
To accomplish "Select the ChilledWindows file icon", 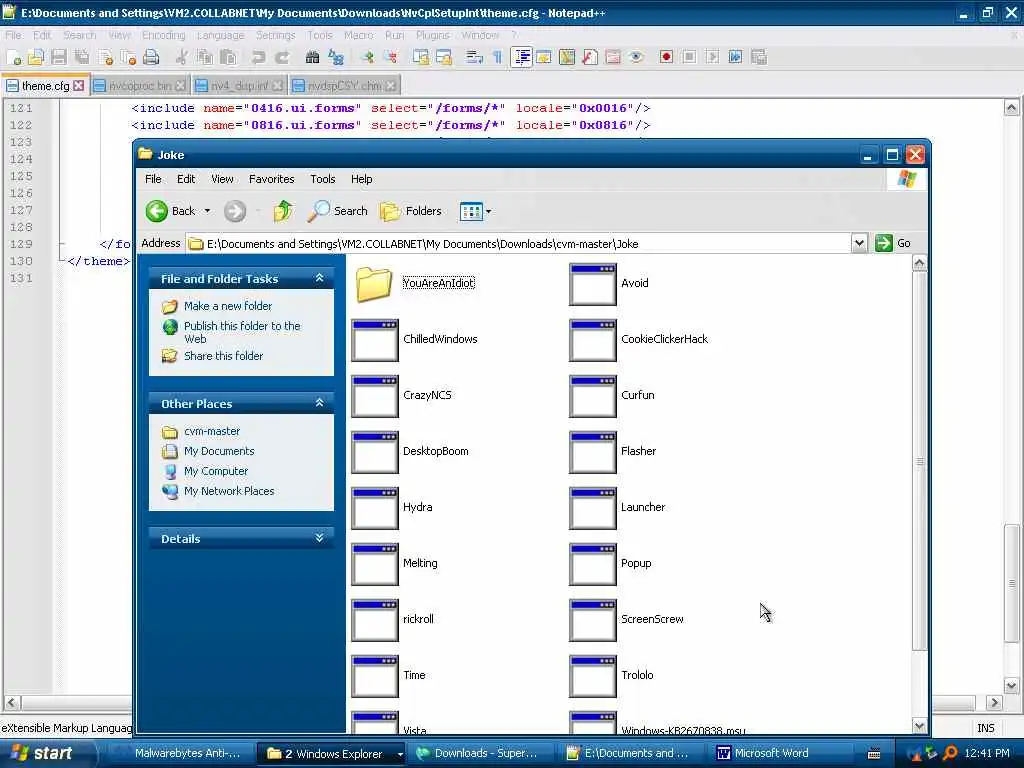I will 375,340.
